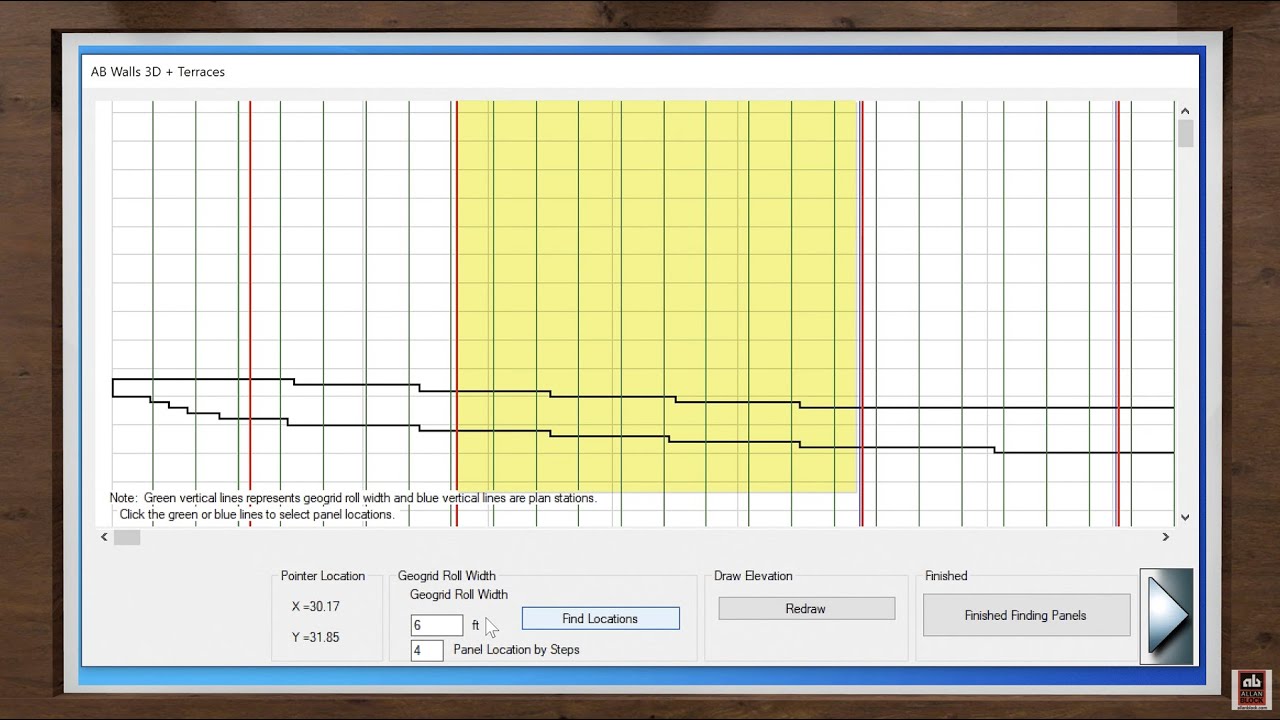
Task: Click the X =30.17 pointer value
Action: pos(315,606)
